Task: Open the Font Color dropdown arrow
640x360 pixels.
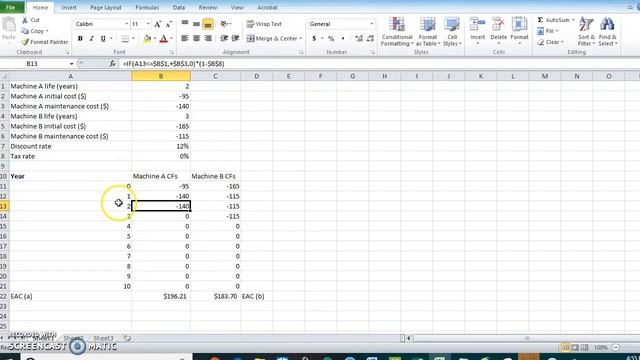Action: [171, 38]
